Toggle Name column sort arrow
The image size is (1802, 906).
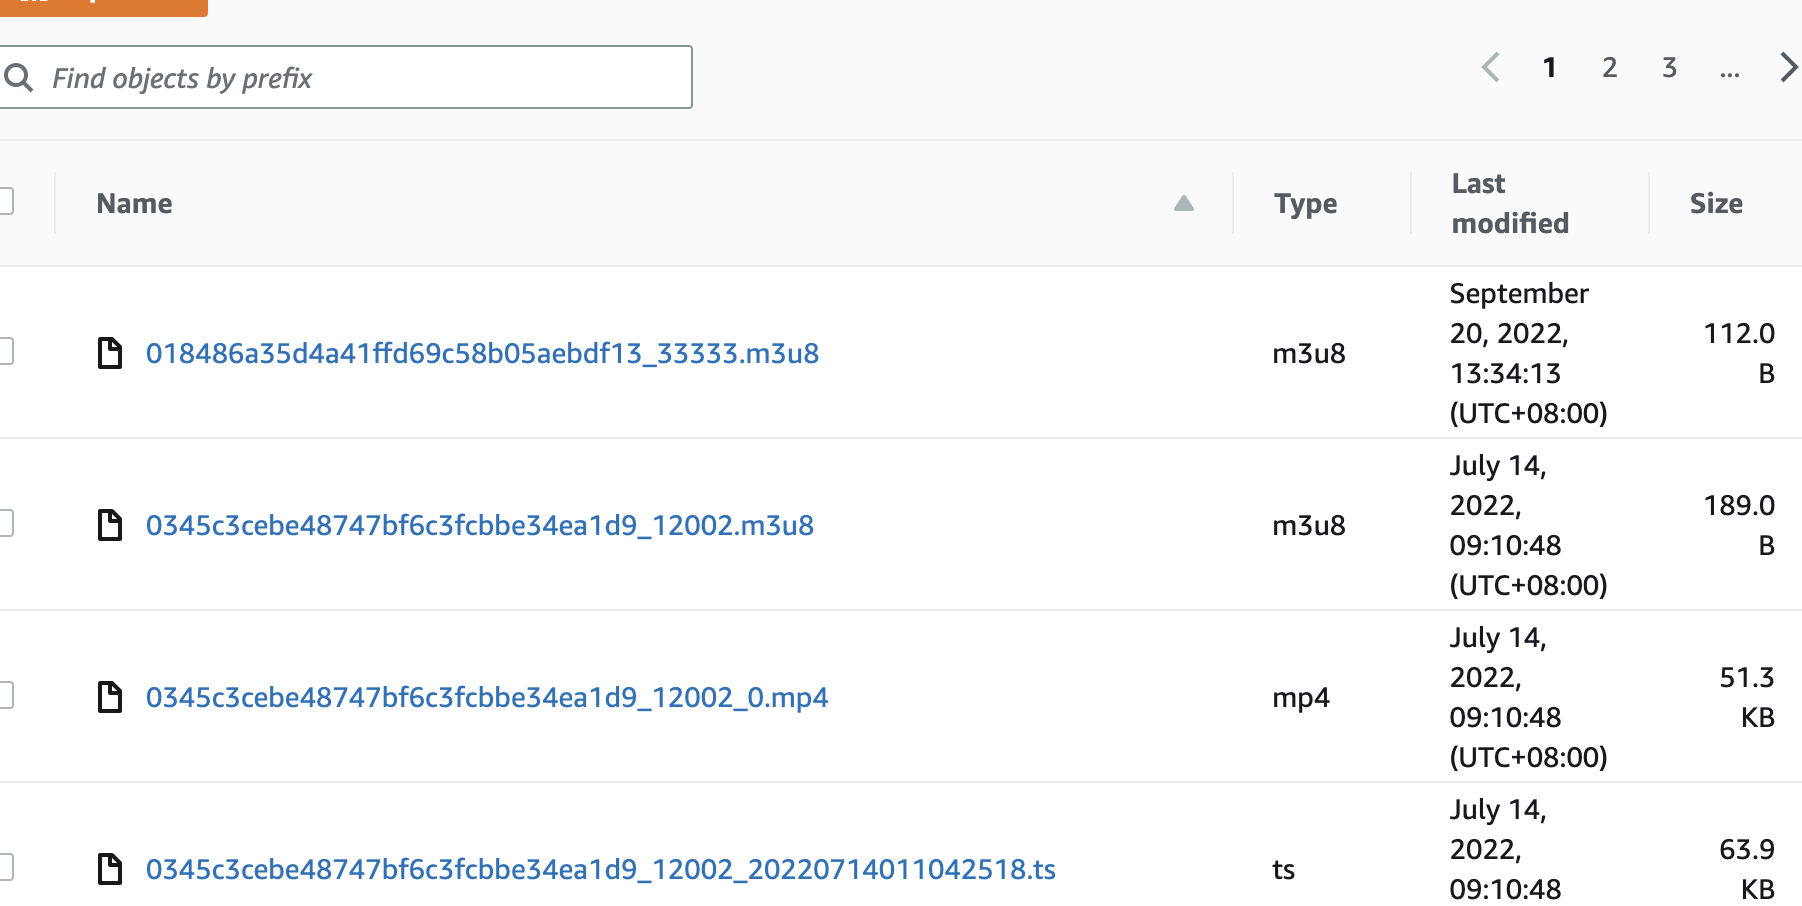point(1184,204)
